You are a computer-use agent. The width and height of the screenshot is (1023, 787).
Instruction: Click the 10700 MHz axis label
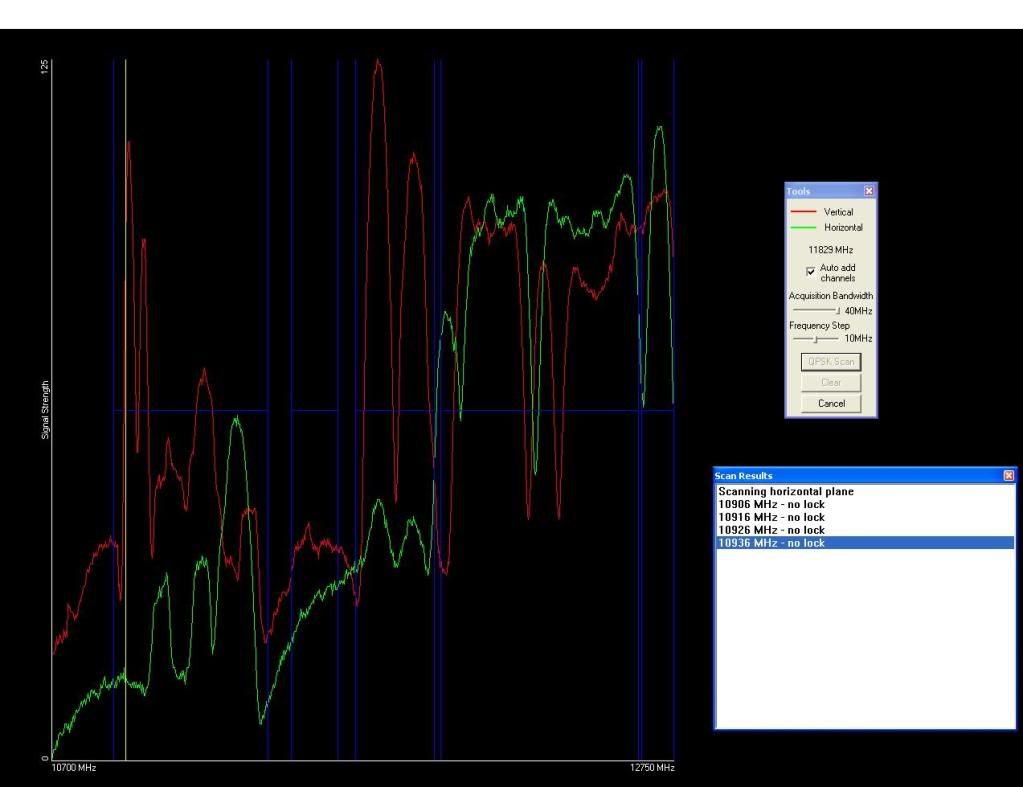[x=74, y=768]
